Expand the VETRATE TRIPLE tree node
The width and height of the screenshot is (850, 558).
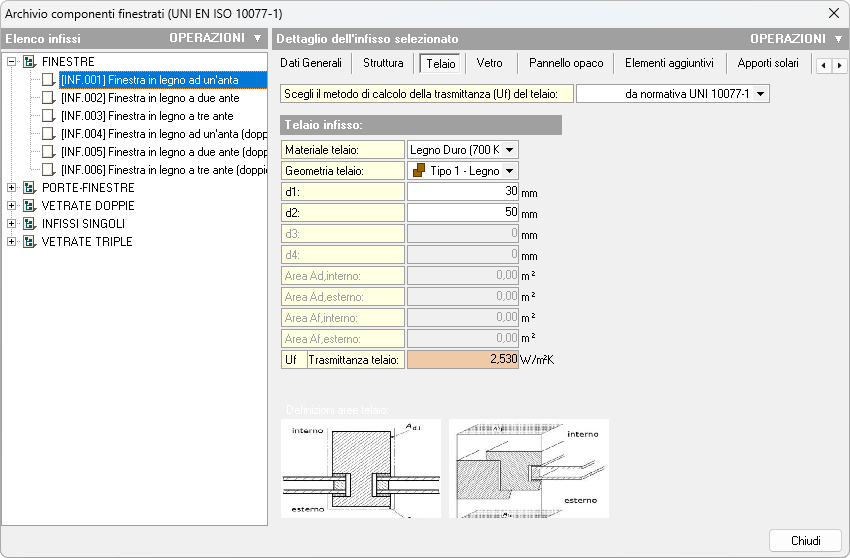[12, 242]
